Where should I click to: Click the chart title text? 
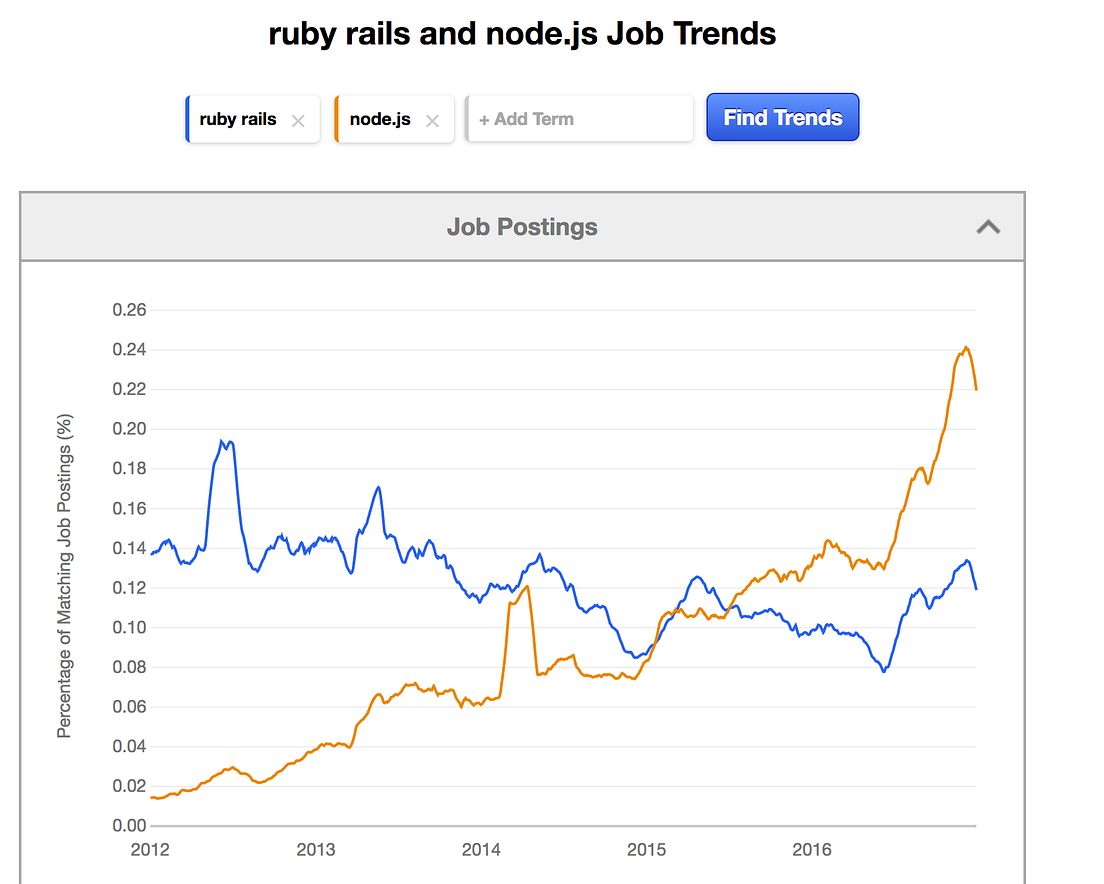(x=521, y=33)
